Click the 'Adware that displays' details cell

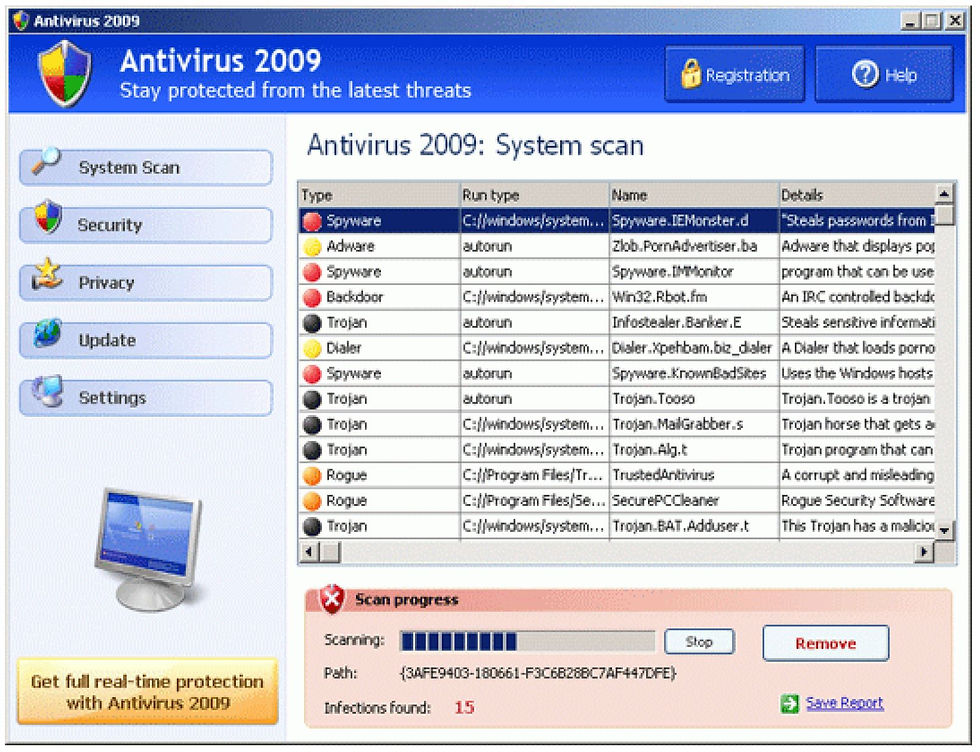(857, 246)
